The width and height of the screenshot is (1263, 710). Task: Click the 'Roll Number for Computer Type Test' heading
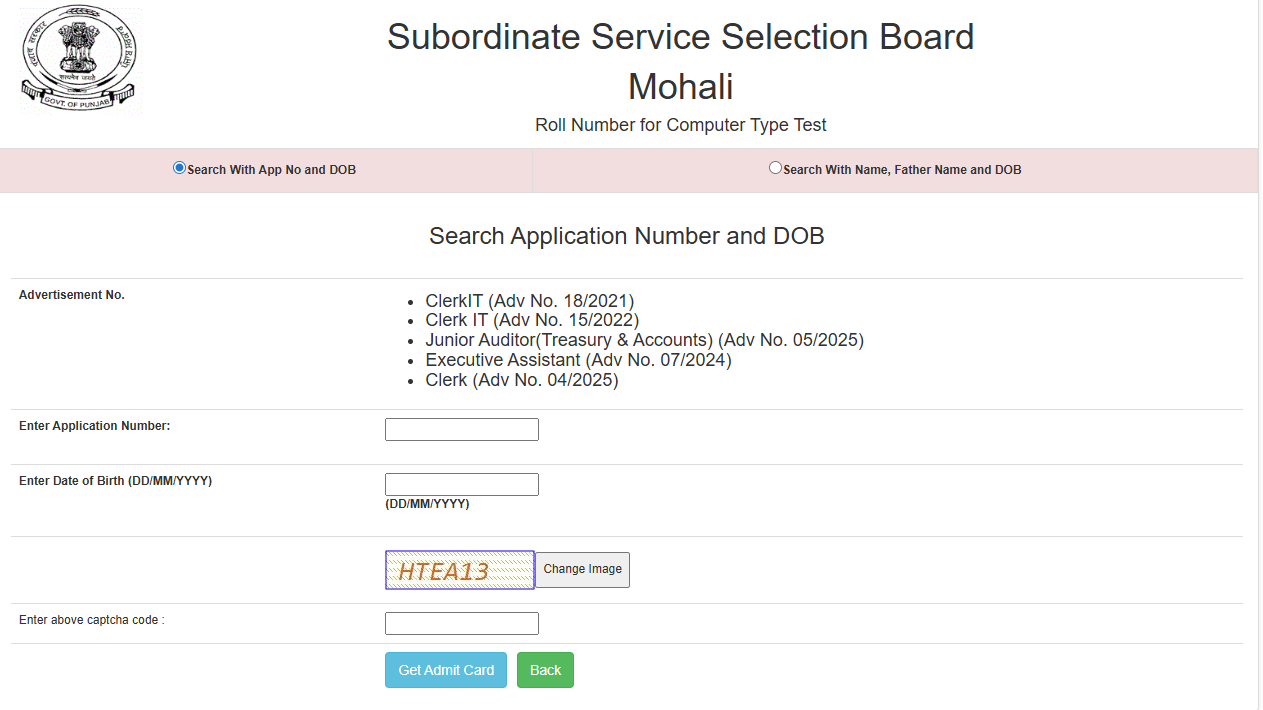tap(680, 124)
